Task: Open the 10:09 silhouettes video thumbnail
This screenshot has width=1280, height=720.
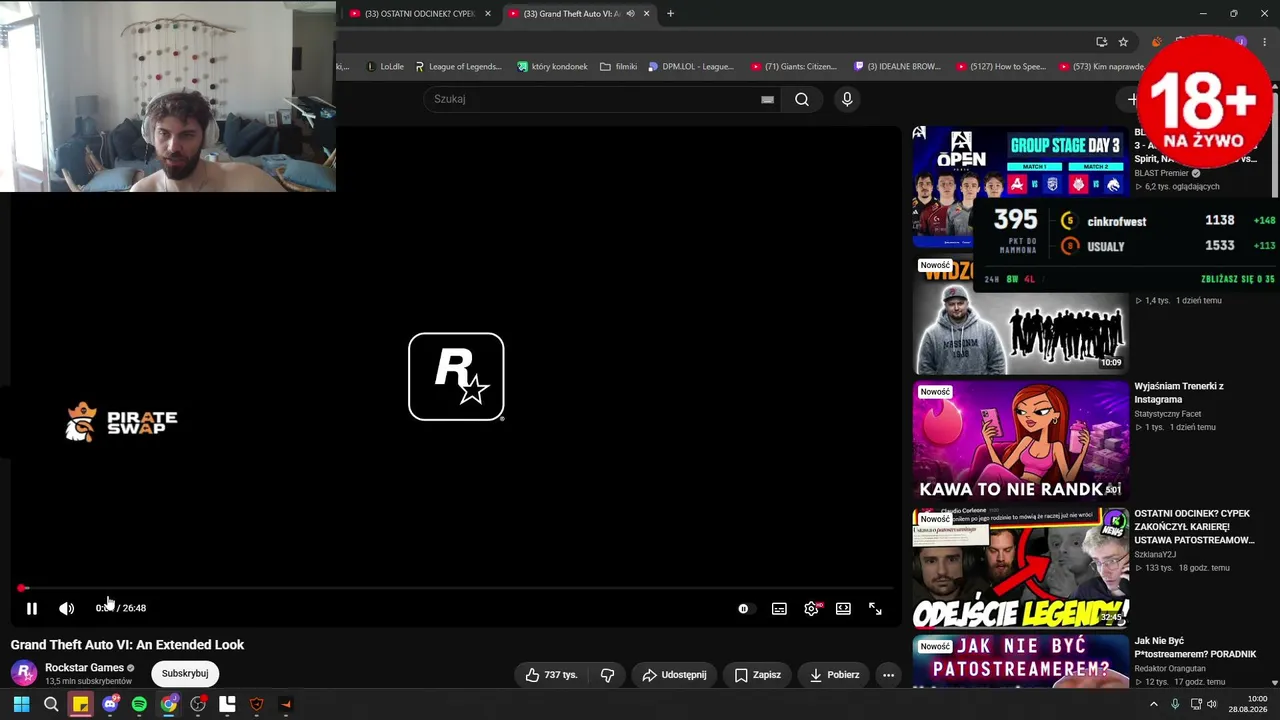Action: [x=1020, y=314]
